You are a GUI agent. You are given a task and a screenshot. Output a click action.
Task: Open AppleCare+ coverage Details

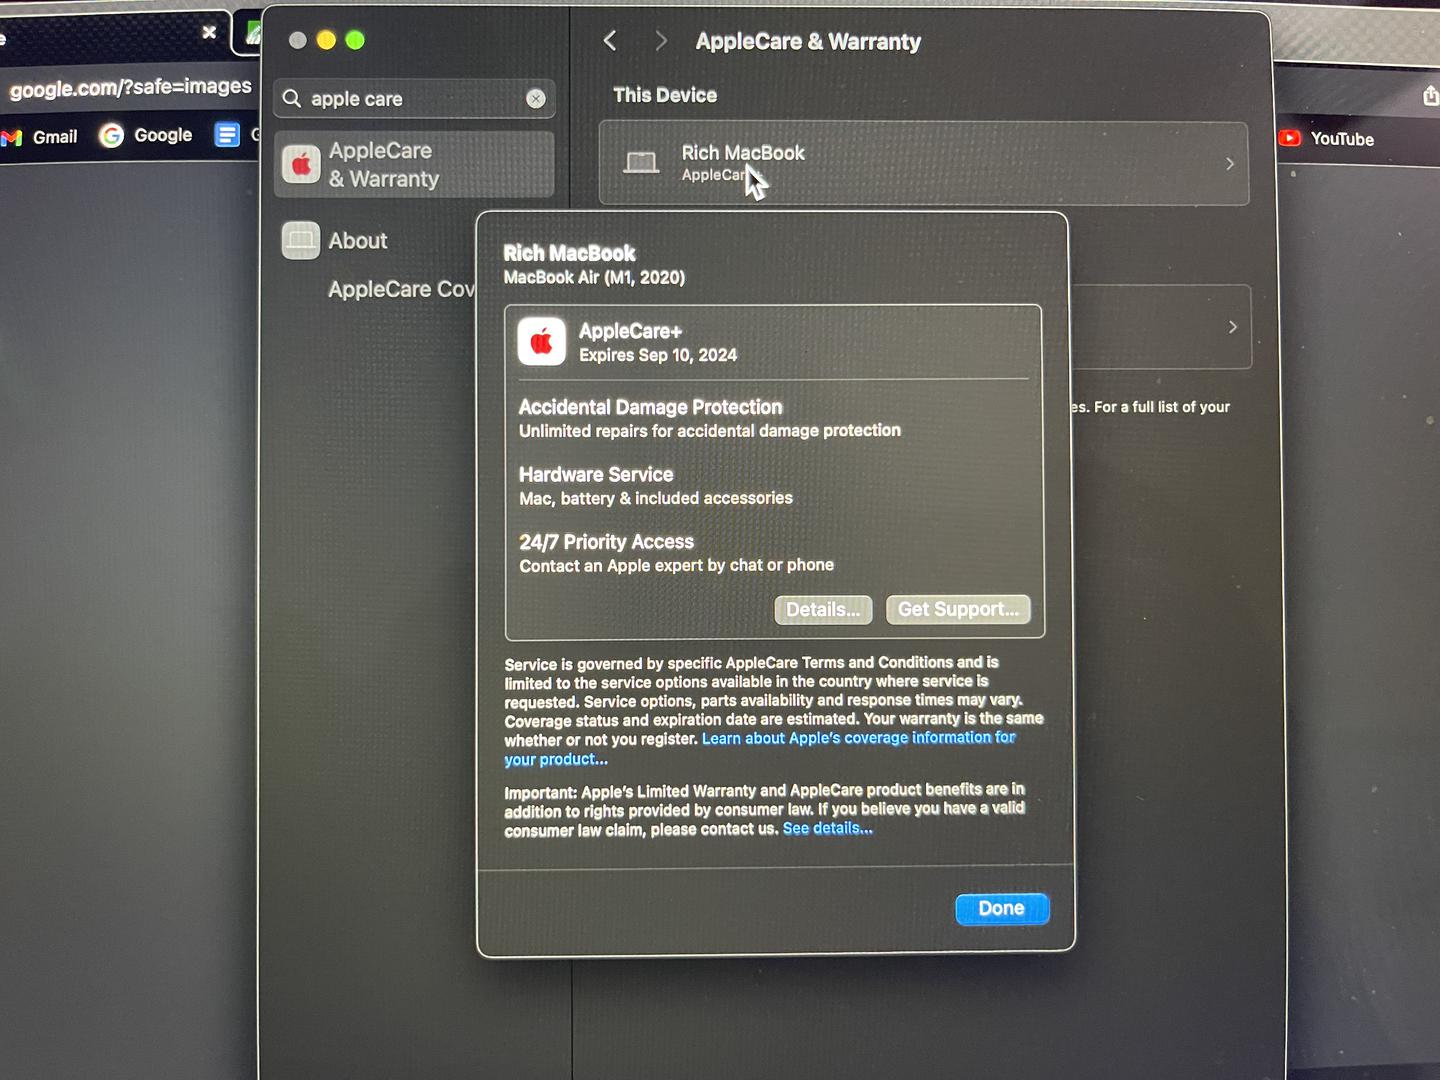click(823, 610)
